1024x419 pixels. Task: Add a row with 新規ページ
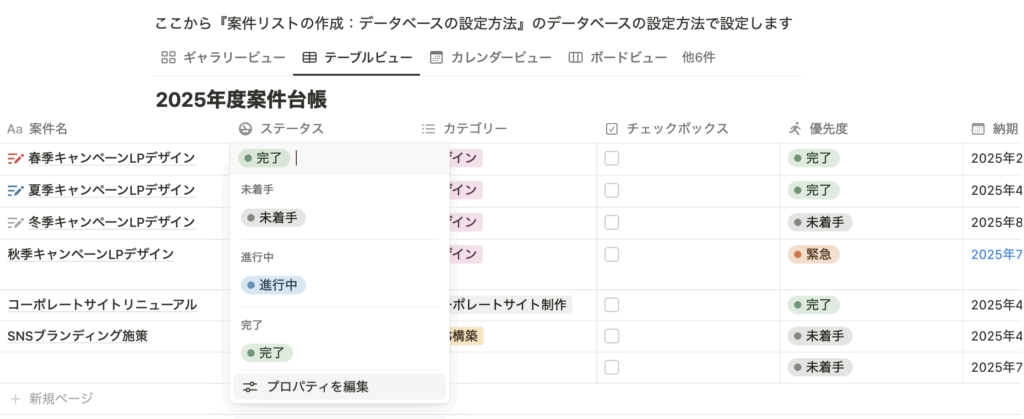(x=60, y=399)
